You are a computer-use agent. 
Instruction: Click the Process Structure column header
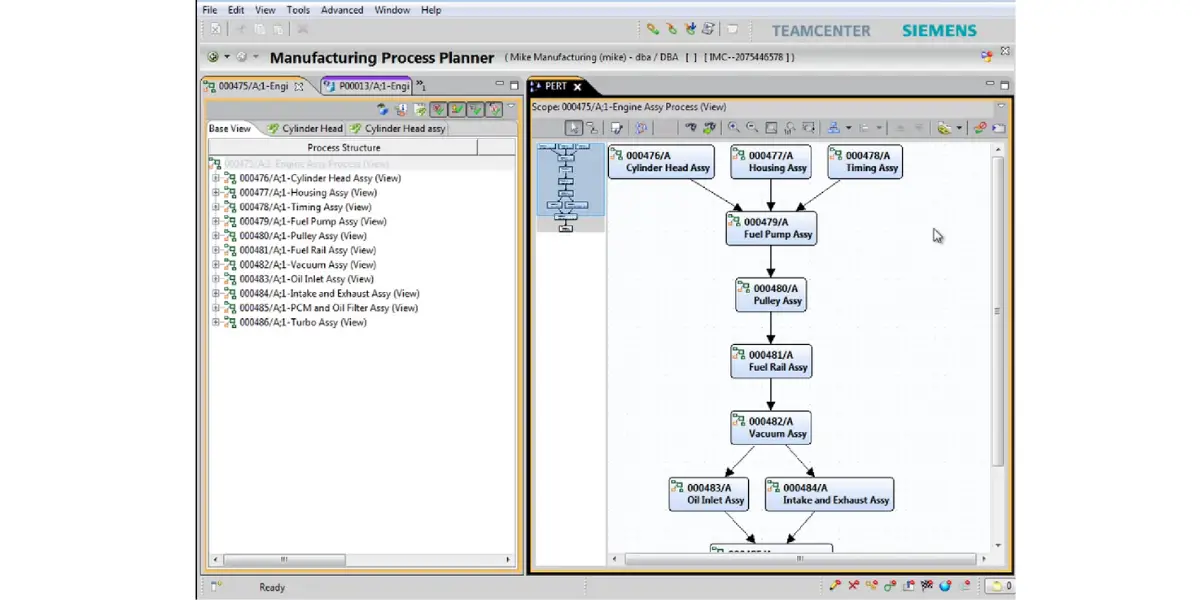(x=343, y=147)
